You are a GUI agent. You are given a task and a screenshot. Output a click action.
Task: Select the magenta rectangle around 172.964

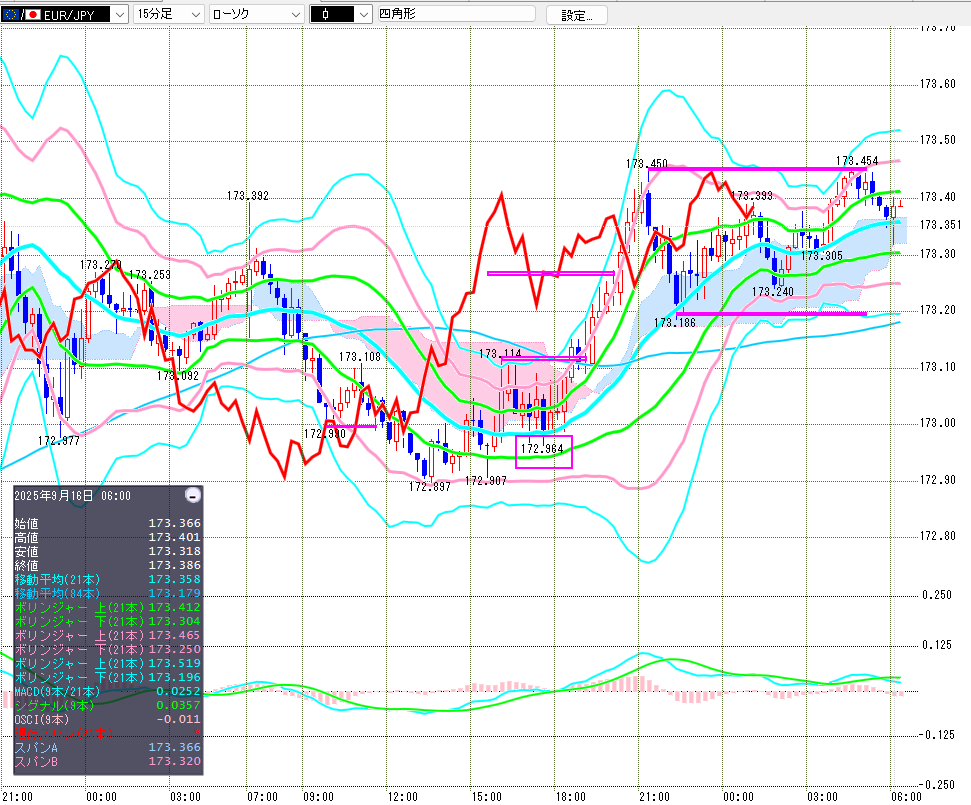(x=544, y=451)
